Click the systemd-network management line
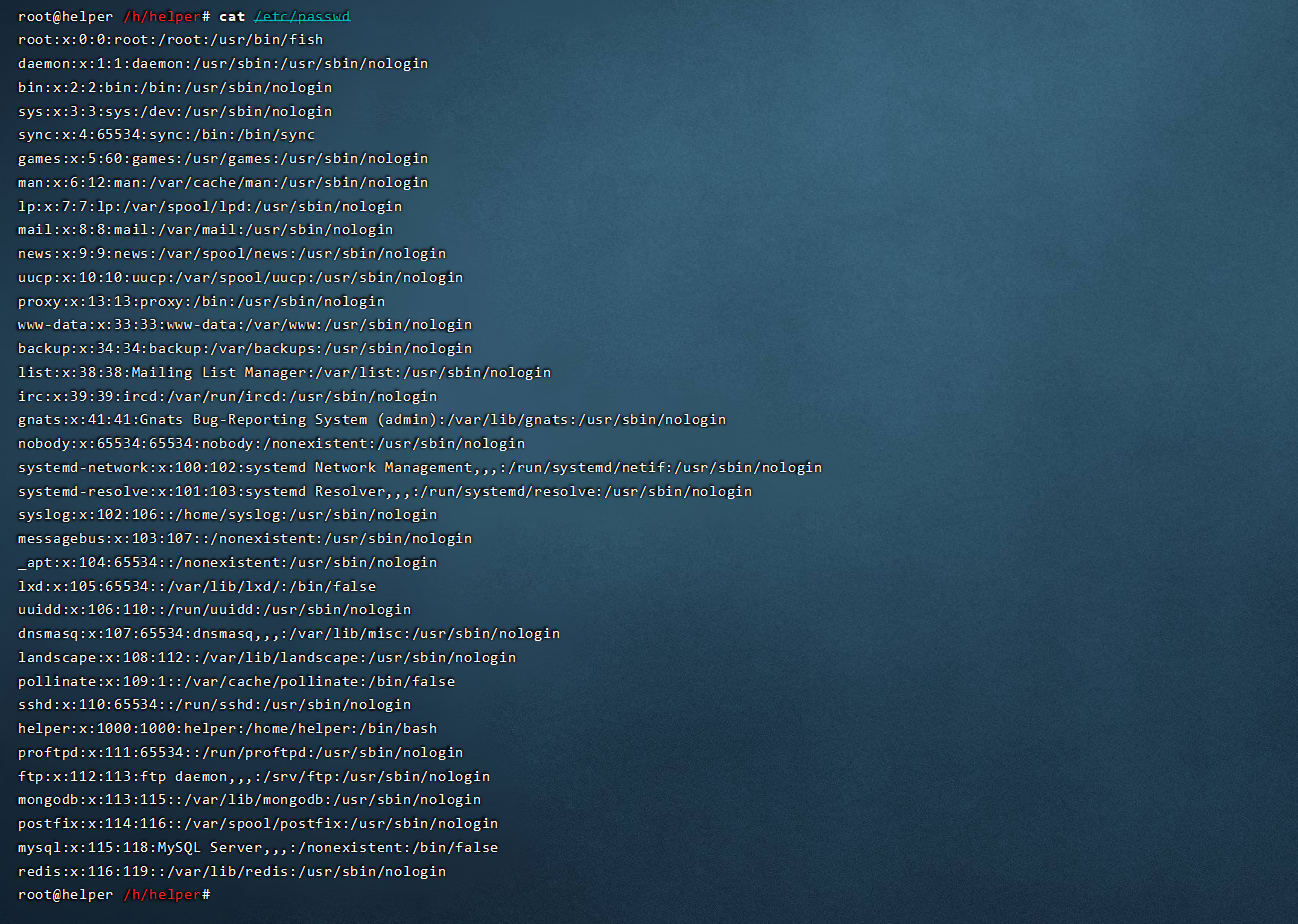The height and width of the screenshot is (924, 1298). pos(419,467)
